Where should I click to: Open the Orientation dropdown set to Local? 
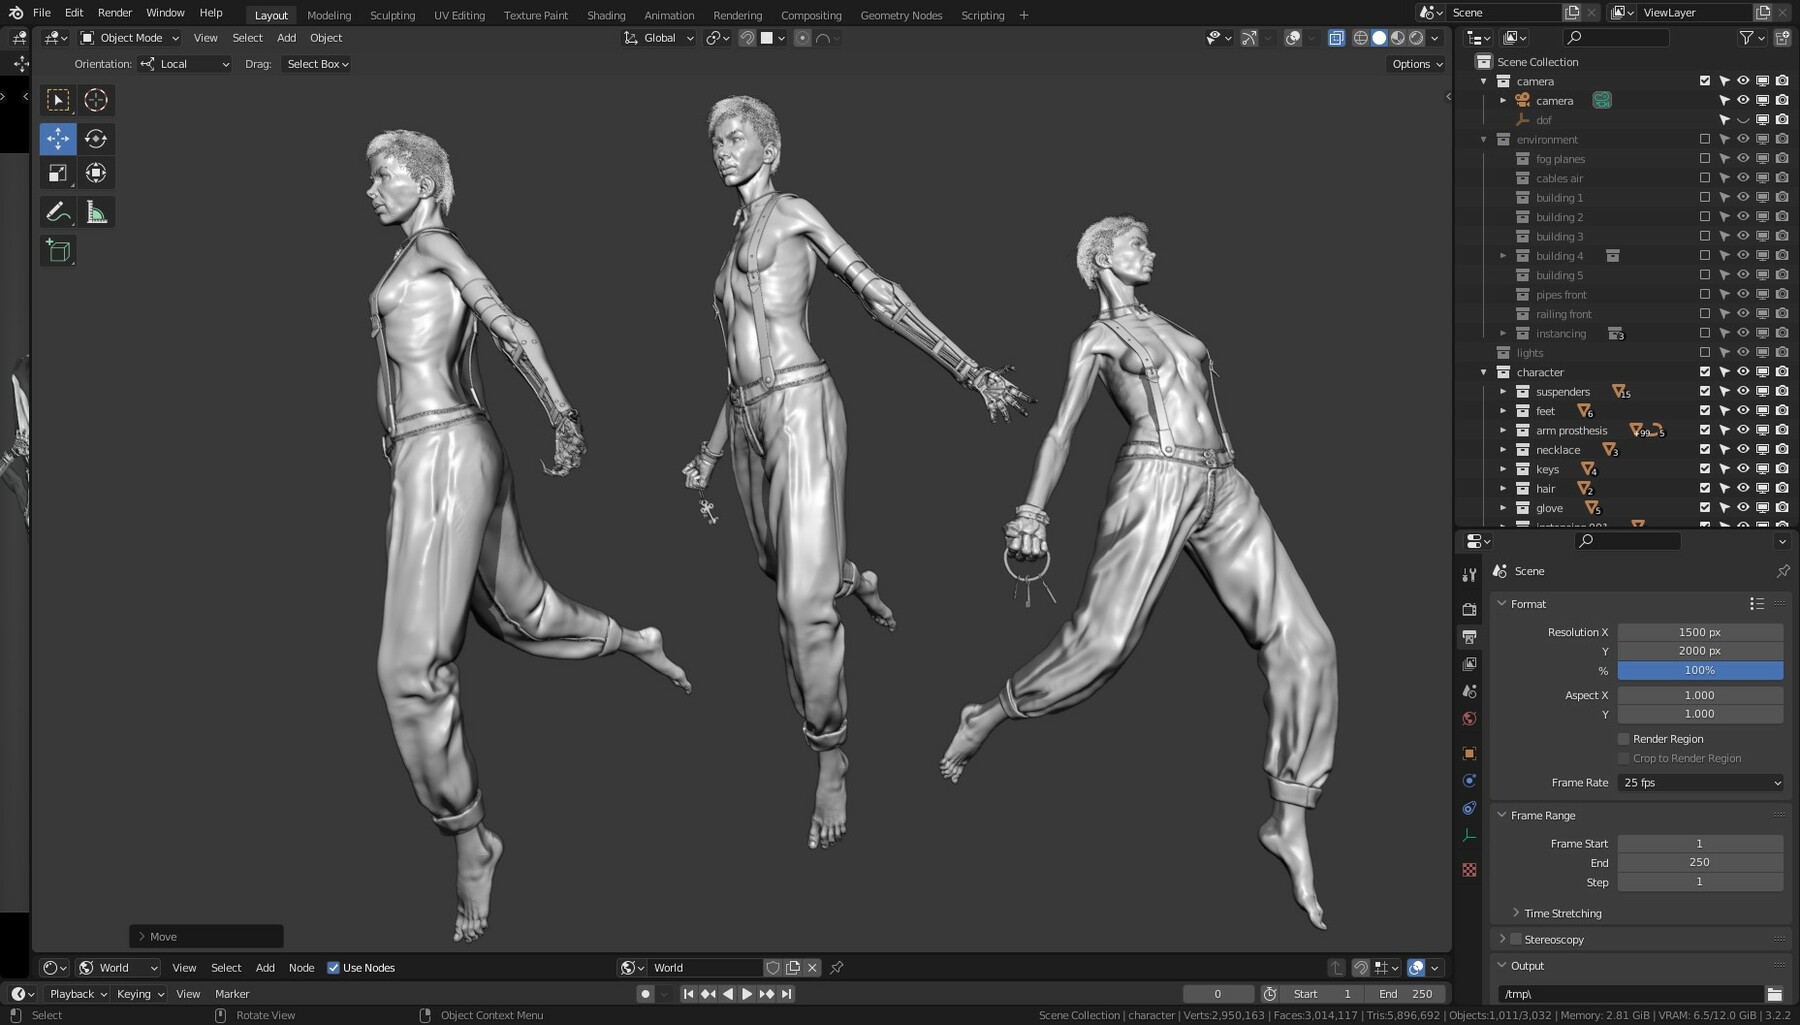(185, 63)
